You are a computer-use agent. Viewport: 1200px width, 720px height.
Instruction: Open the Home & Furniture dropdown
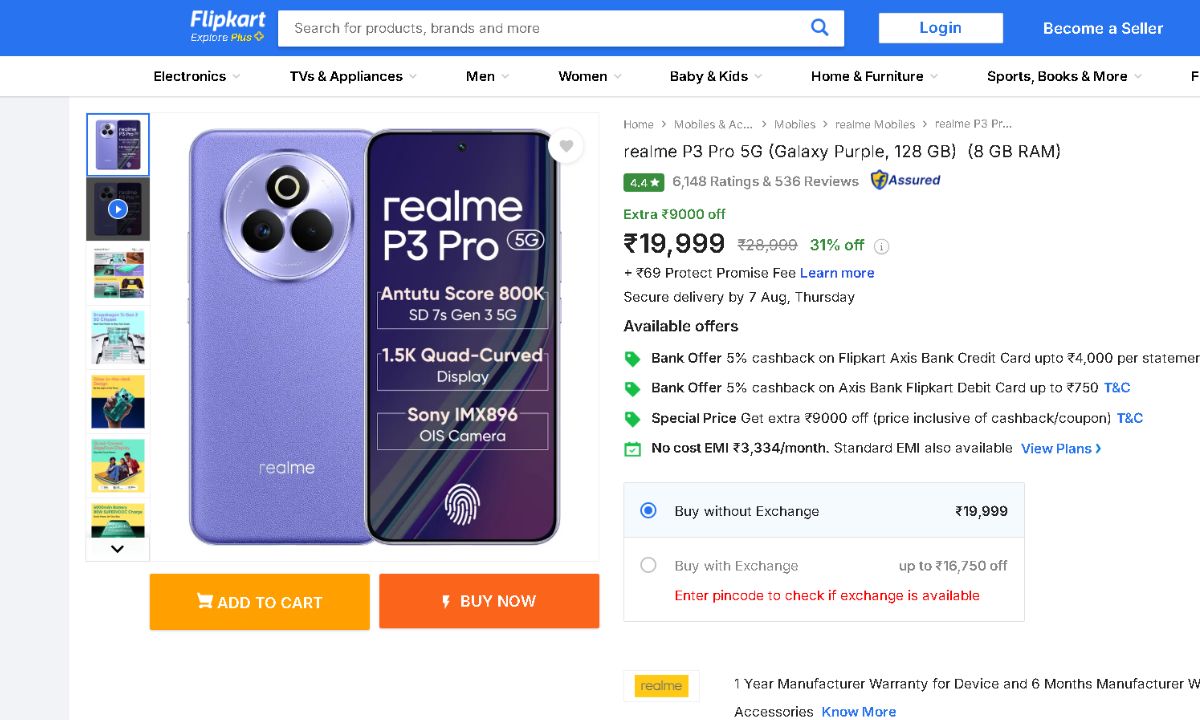click(x=874, y=76)
